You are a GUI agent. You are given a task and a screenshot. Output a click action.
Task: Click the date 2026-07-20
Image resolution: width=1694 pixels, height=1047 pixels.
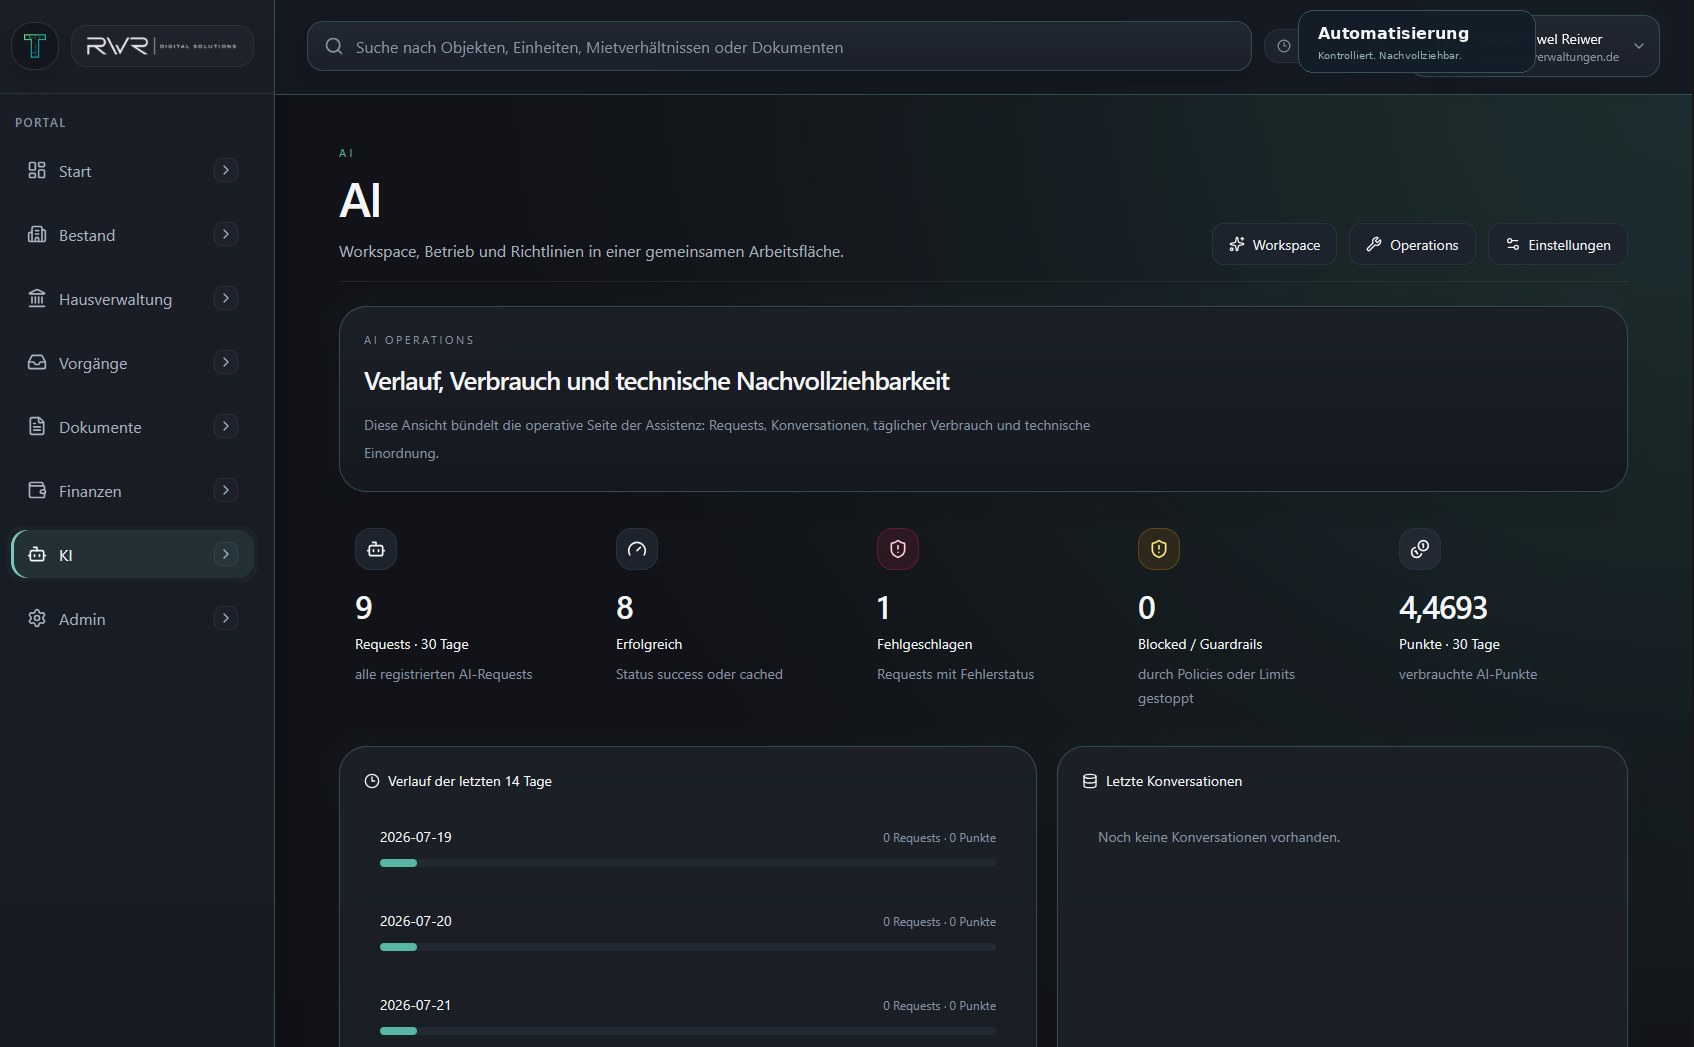pos(416,921)
